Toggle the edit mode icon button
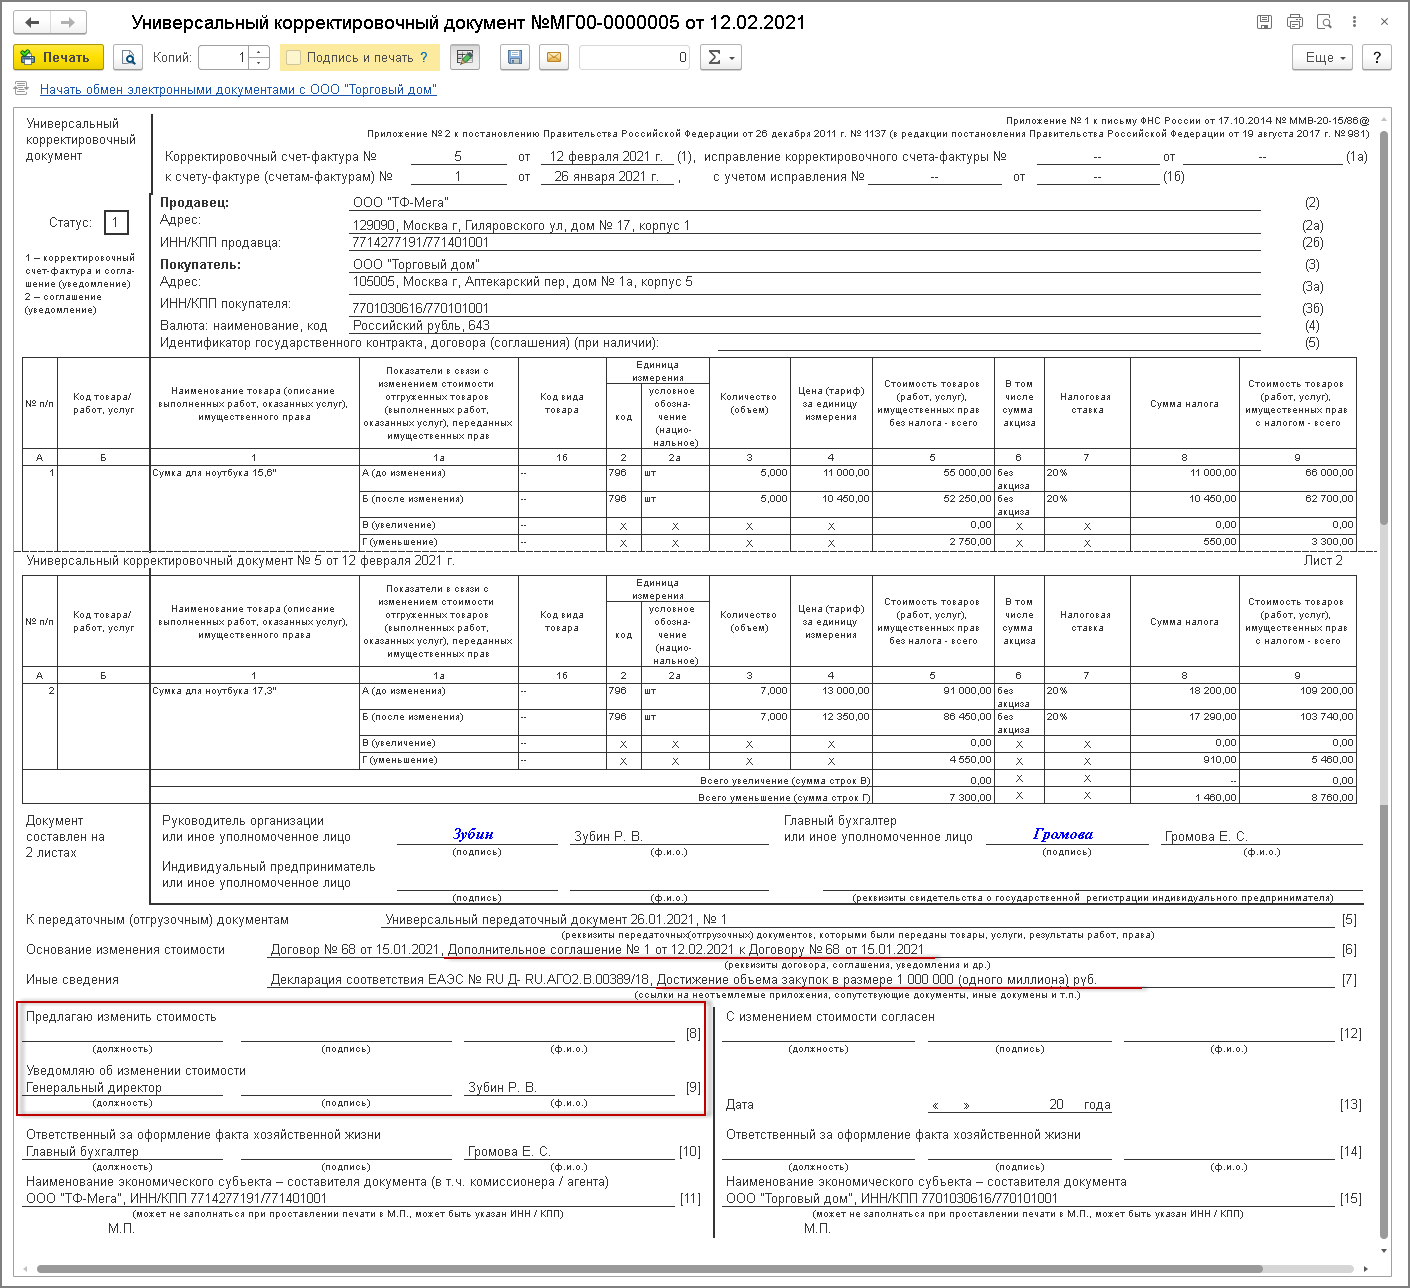This screenshot has width=1410, height=1288. click(x=465, y=58)
